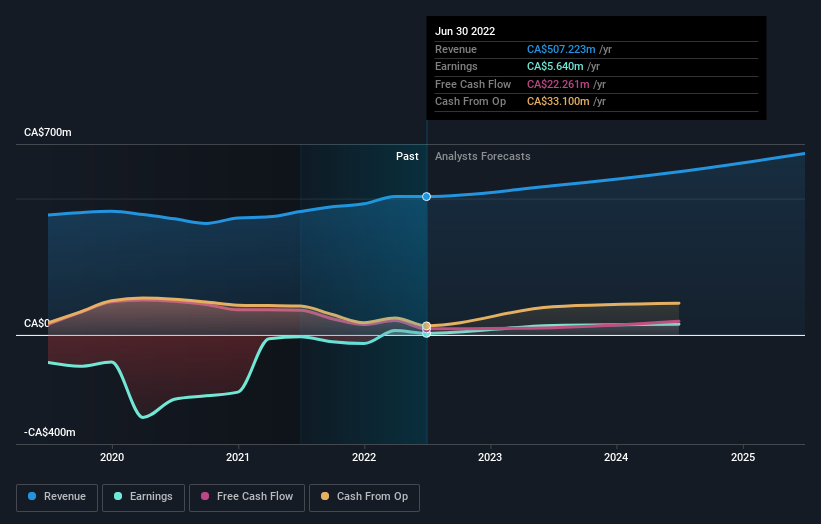
Task: Toggle the Revenue legend series
Action: click(x=57, y=497)
